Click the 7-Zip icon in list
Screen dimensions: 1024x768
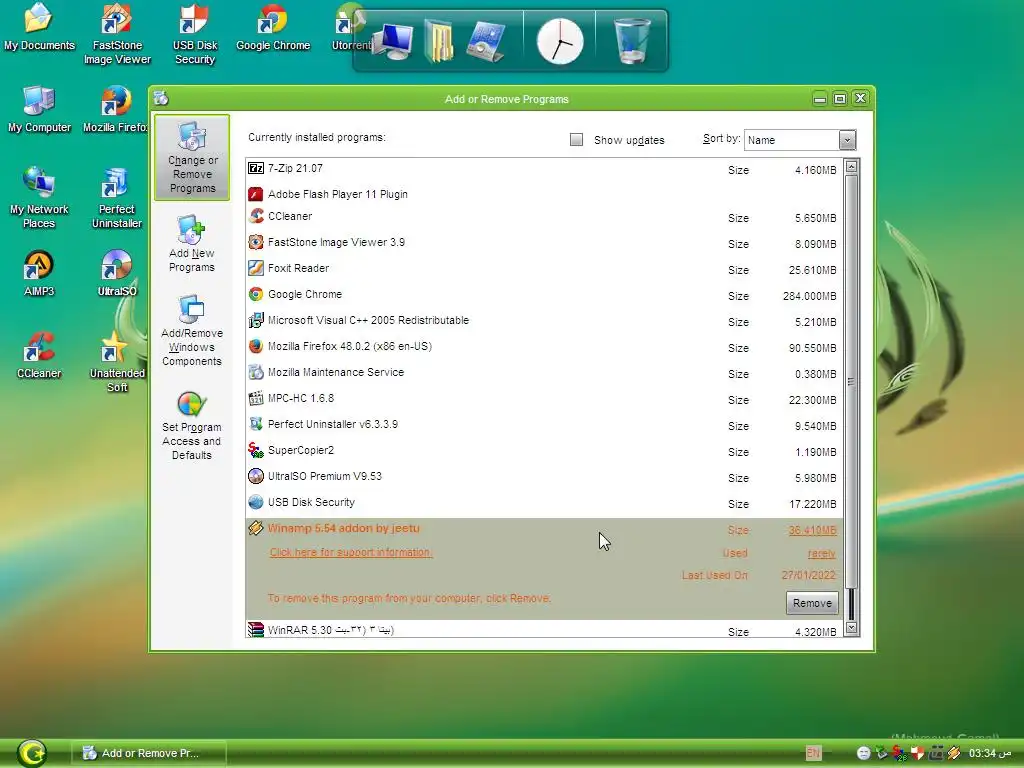tap(256, 168)
